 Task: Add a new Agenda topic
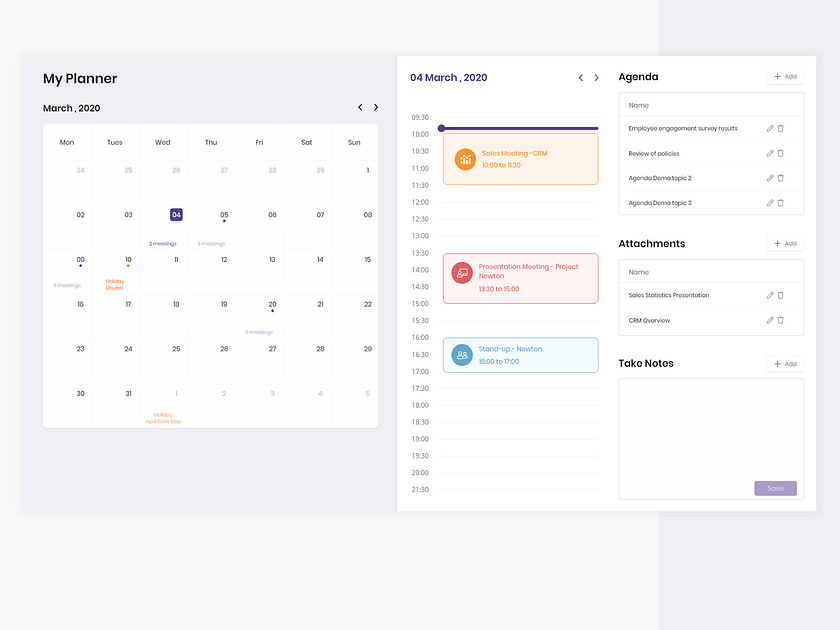(785, 76)
